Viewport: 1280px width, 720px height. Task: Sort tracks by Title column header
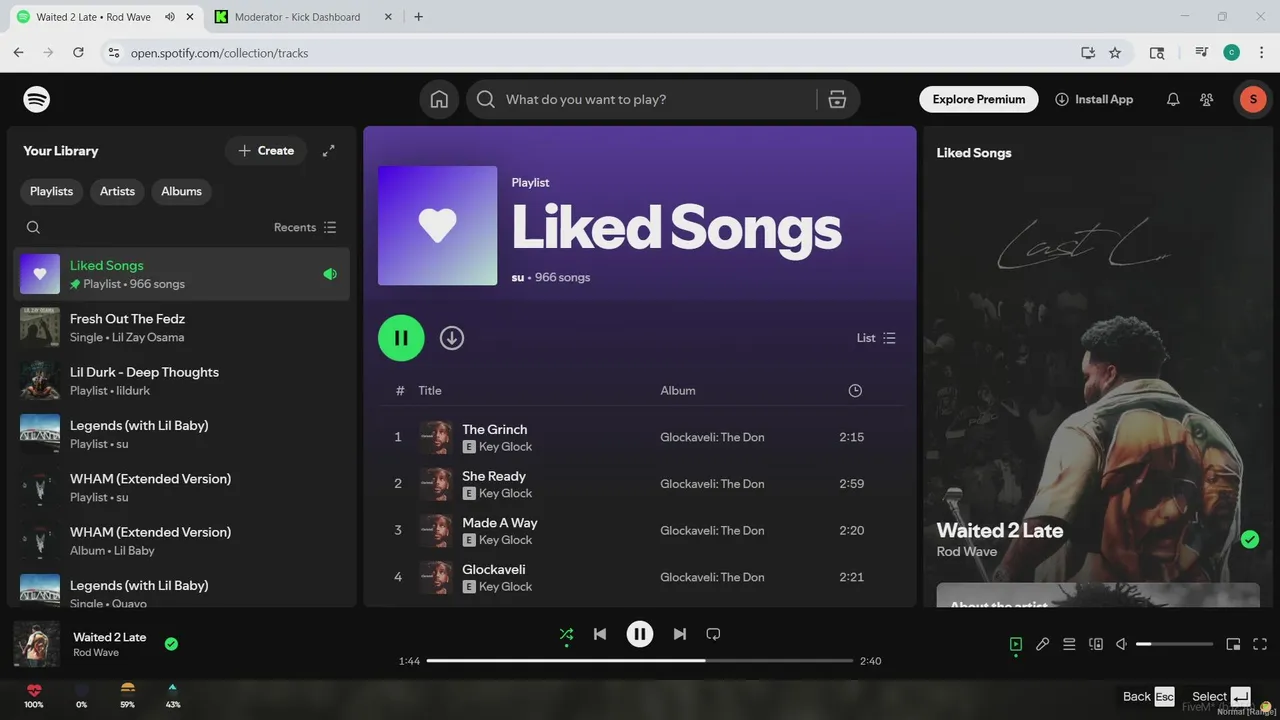point(430,391)
